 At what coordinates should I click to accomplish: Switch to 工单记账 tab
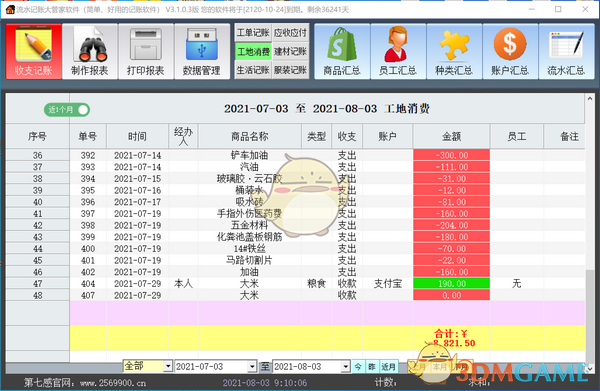coord(253,33)
